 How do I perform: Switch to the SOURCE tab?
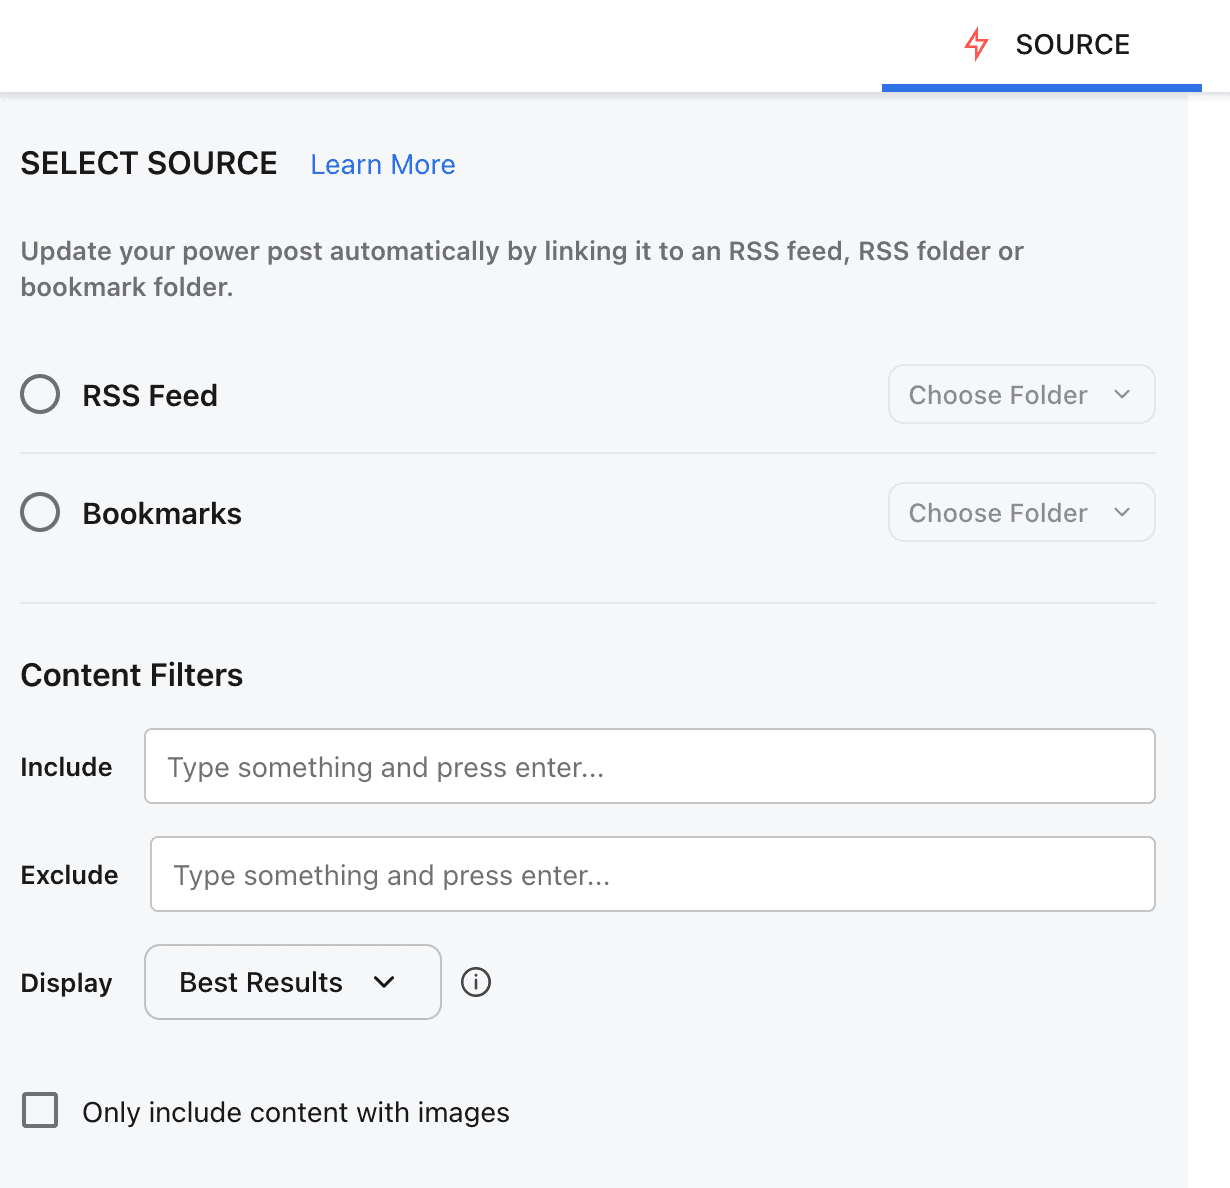tap(1071, 45)
